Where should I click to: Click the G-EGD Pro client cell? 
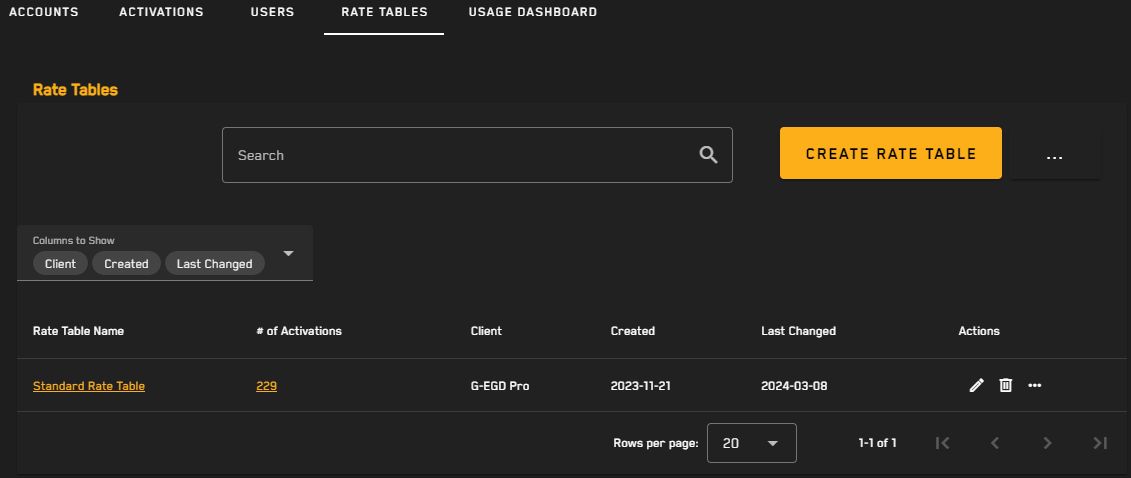click(x=500, y=386)
